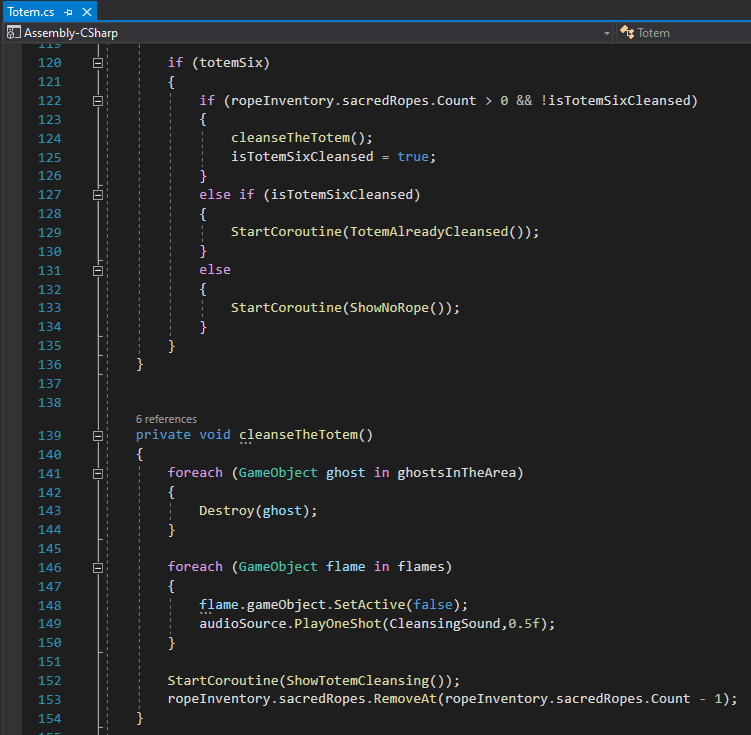
Task: Click the cleanseTheTotem method name in its declaration
Action: coord(298,436)
